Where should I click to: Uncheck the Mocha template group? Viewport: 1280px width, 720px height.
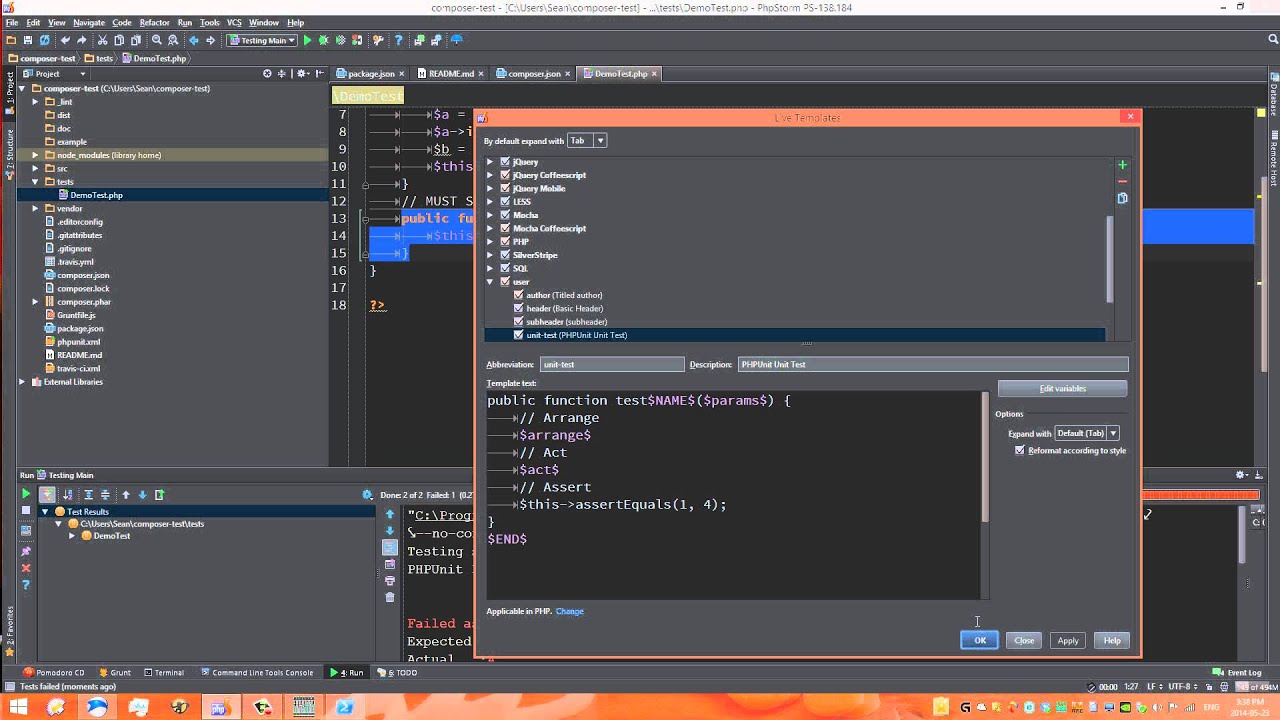(x=505, y=215)
